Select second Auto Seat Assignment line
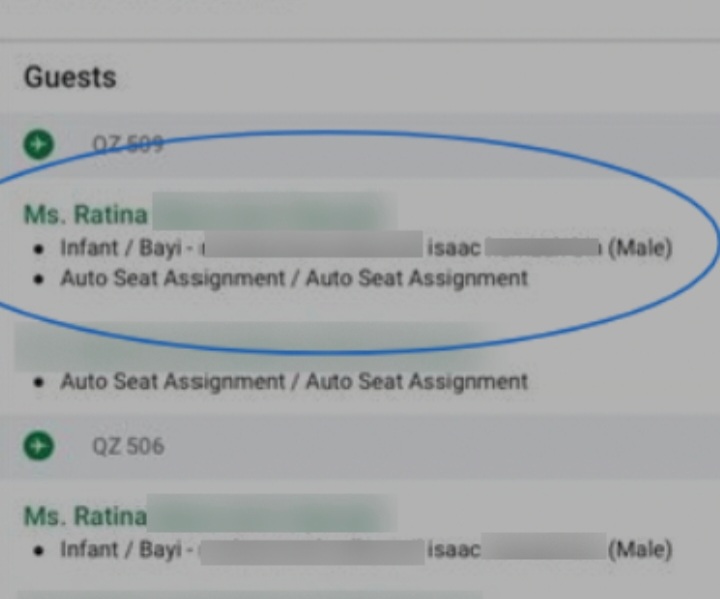Viewport: 720px width, 599px height. coord(293,381)
